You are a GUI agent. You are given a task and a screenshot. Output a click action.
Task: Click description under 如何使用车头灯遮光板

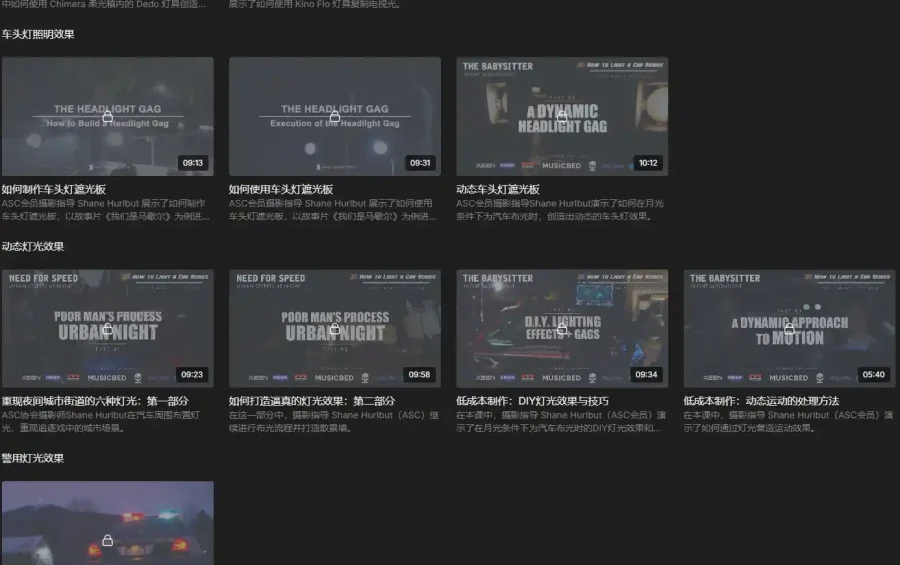pos(332,210)
